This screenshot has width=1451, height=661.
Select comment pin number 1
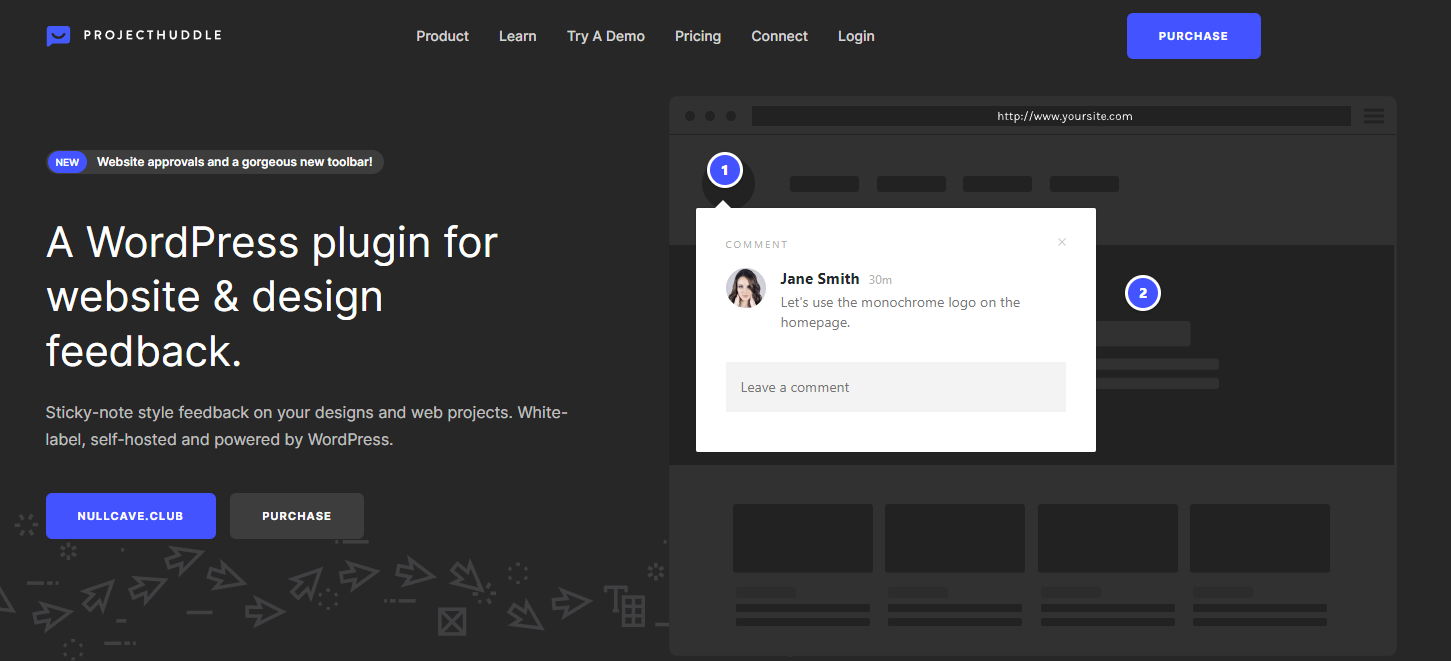[724, 170]
